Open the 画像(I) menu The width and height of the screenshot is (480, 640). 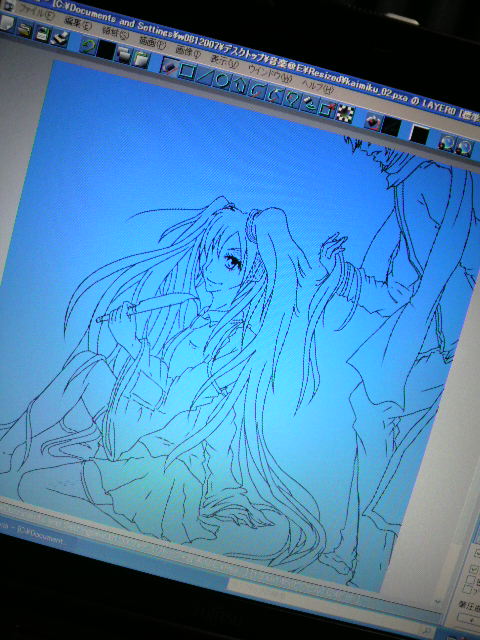coord(188,53)
